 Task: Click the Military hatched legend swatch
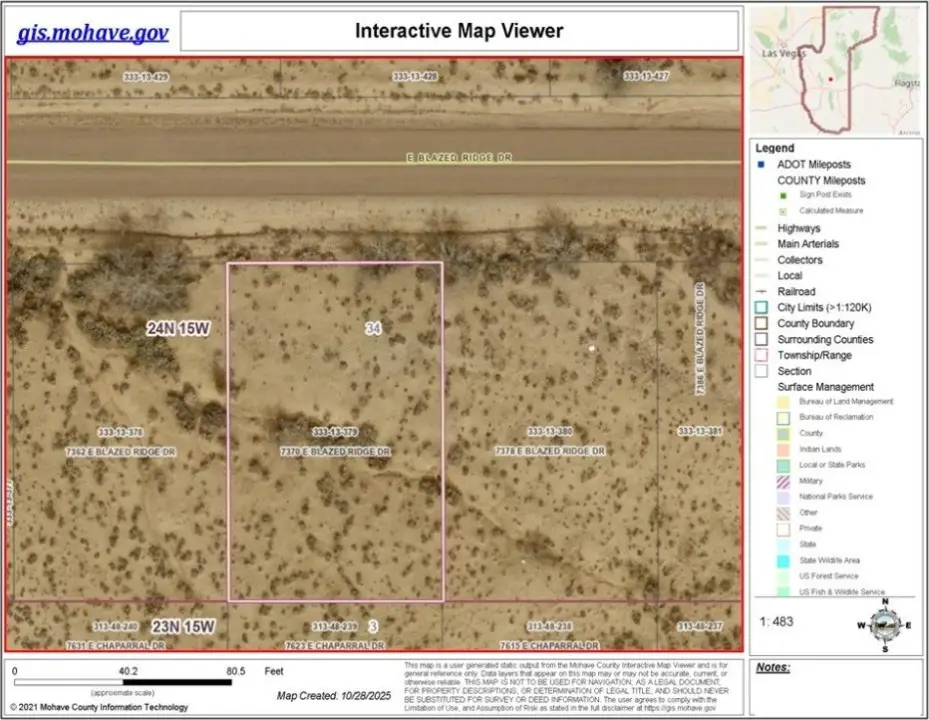785,481
